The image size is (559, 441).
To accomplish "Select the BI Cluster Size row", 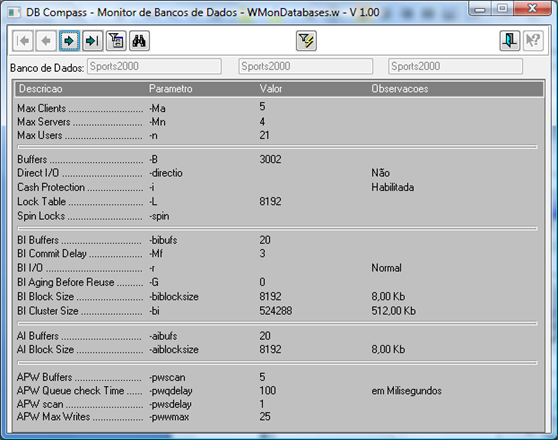I will point(278,311).
